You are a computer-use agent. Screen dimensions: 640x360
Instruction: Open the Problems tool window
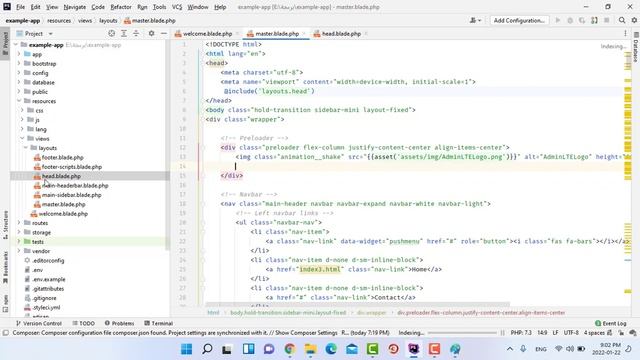[x=119, y=323]
